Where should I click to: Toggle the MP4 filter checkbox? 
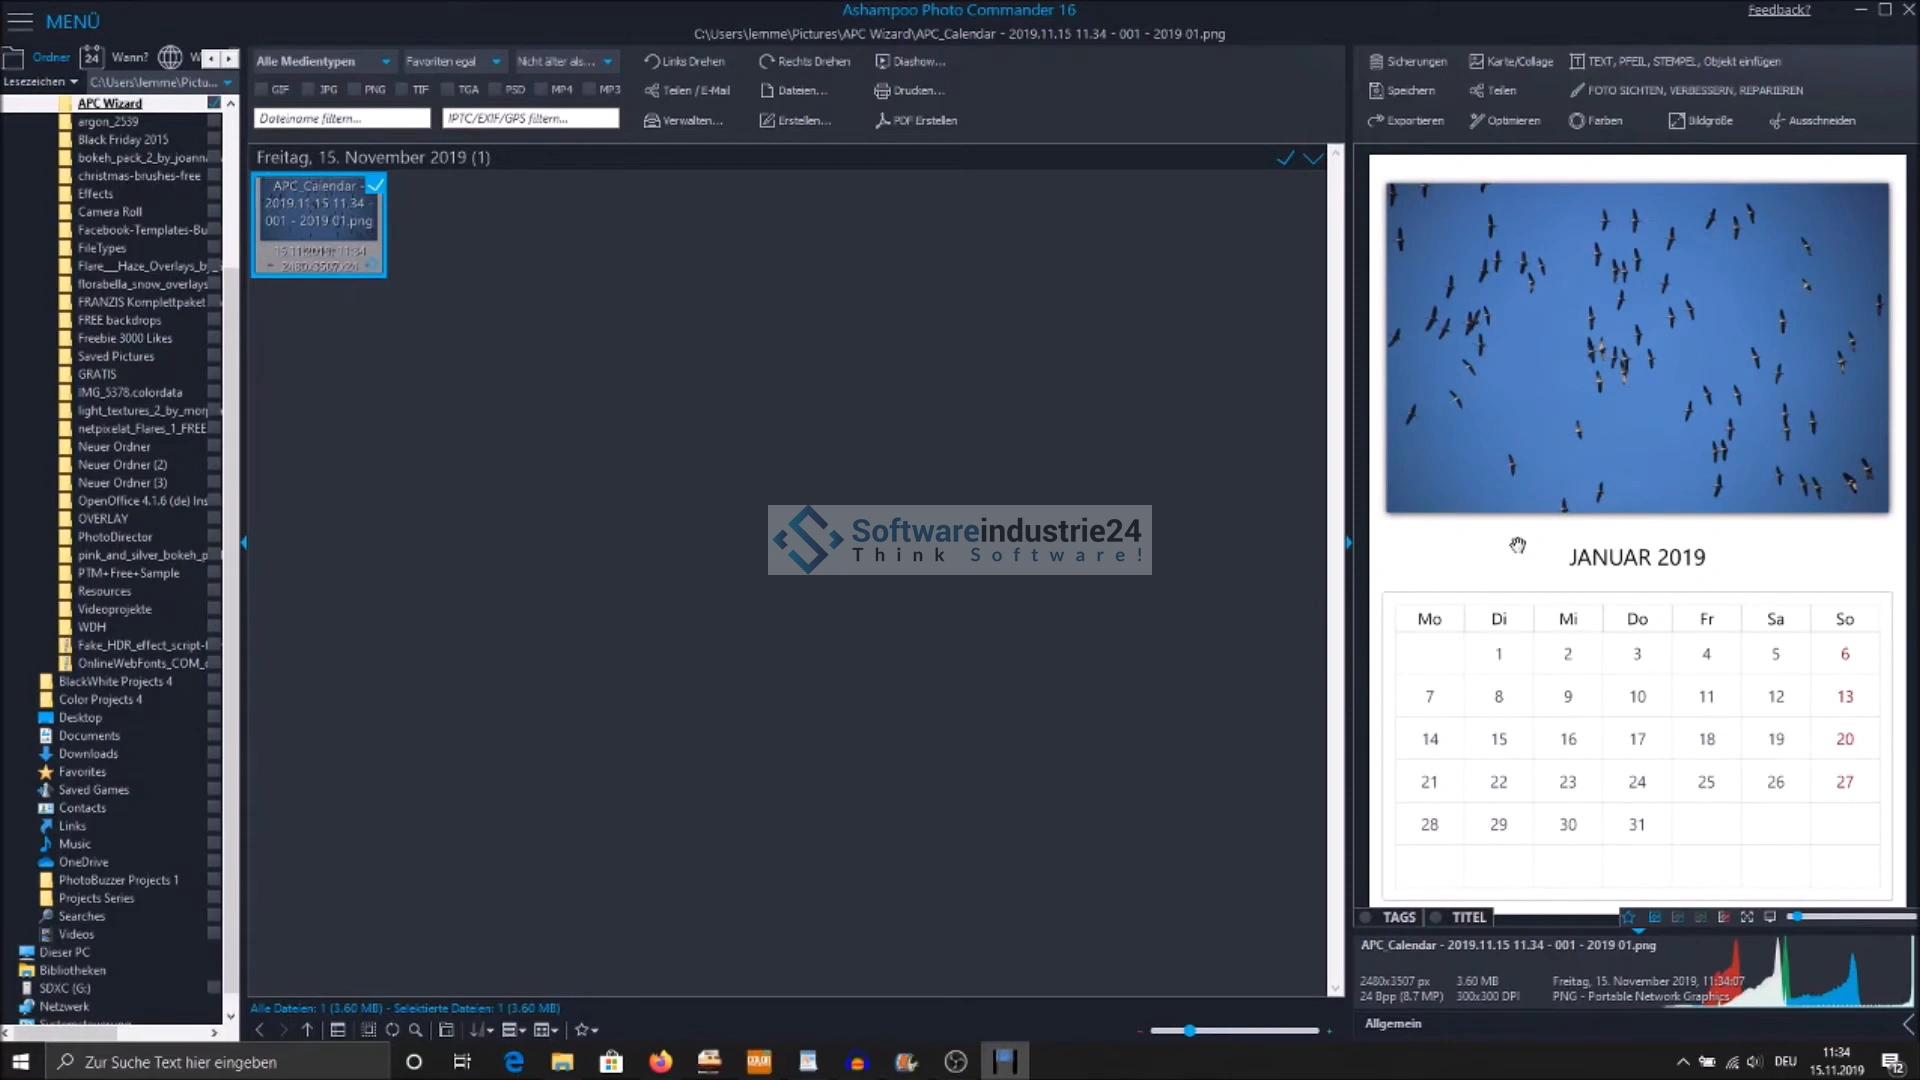click(x=541, y=90)
